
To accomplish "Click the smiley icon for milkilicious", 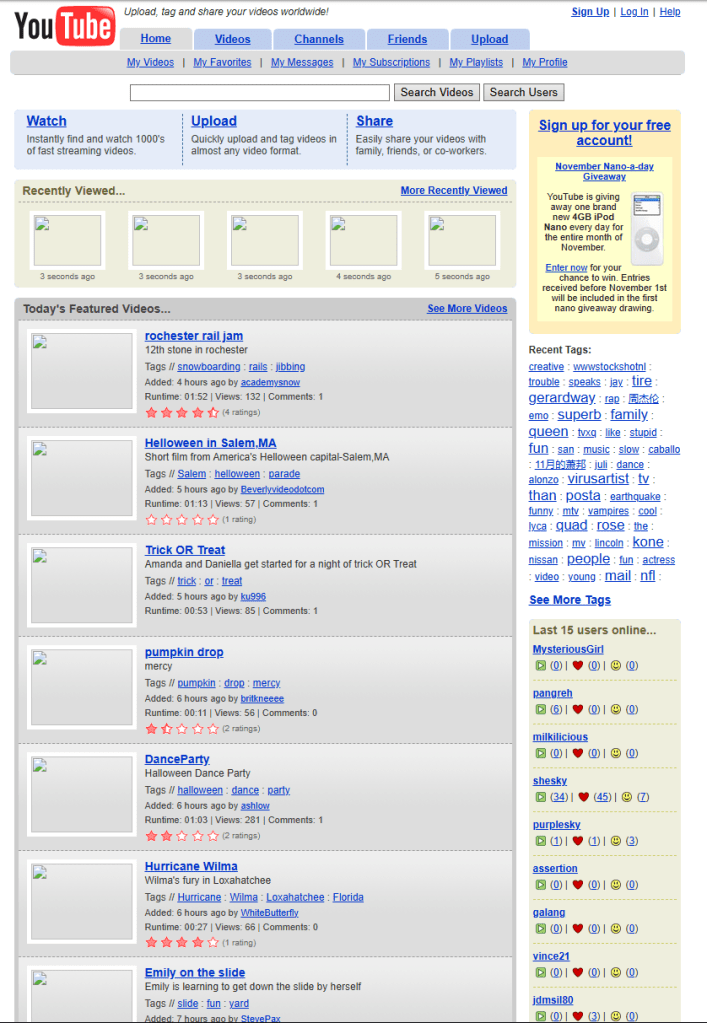I will click(x=617, y=753).
